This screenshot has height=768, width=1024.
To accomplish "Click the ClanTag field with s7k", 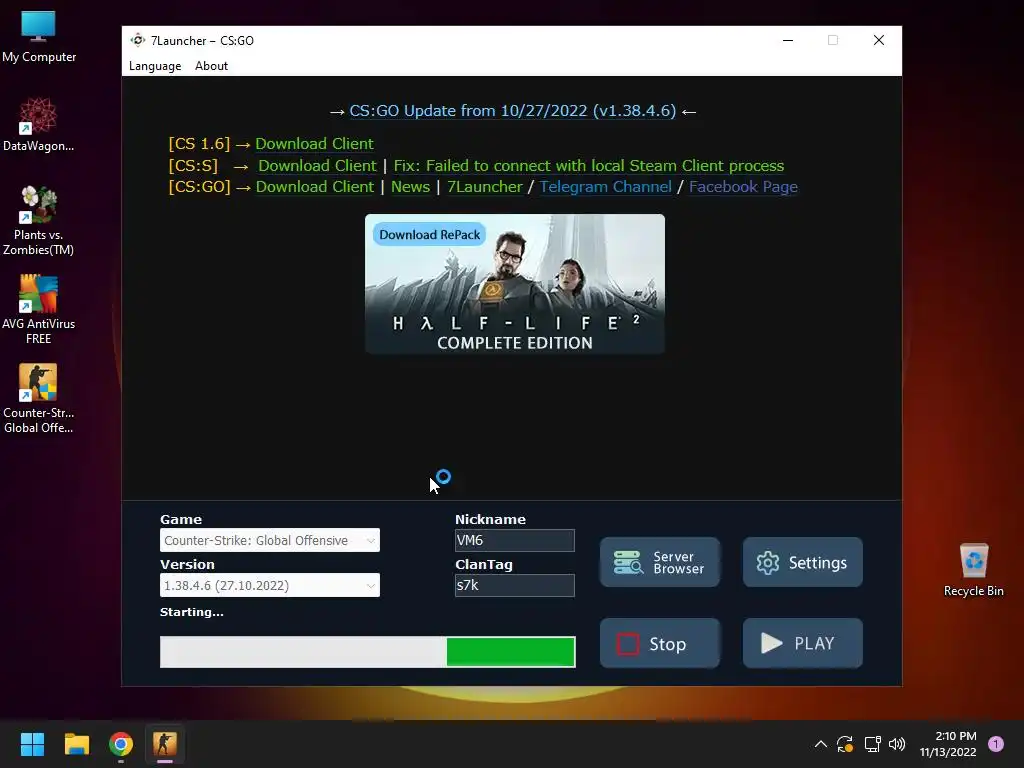I will point(515,585).
